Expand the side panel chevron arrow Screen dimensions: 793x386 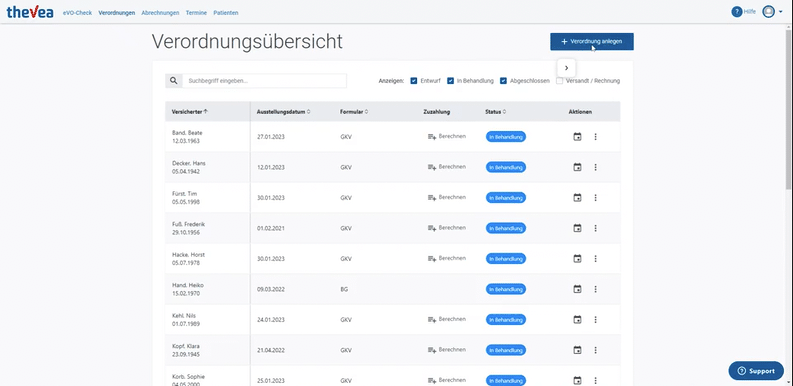tap(566, 68)
